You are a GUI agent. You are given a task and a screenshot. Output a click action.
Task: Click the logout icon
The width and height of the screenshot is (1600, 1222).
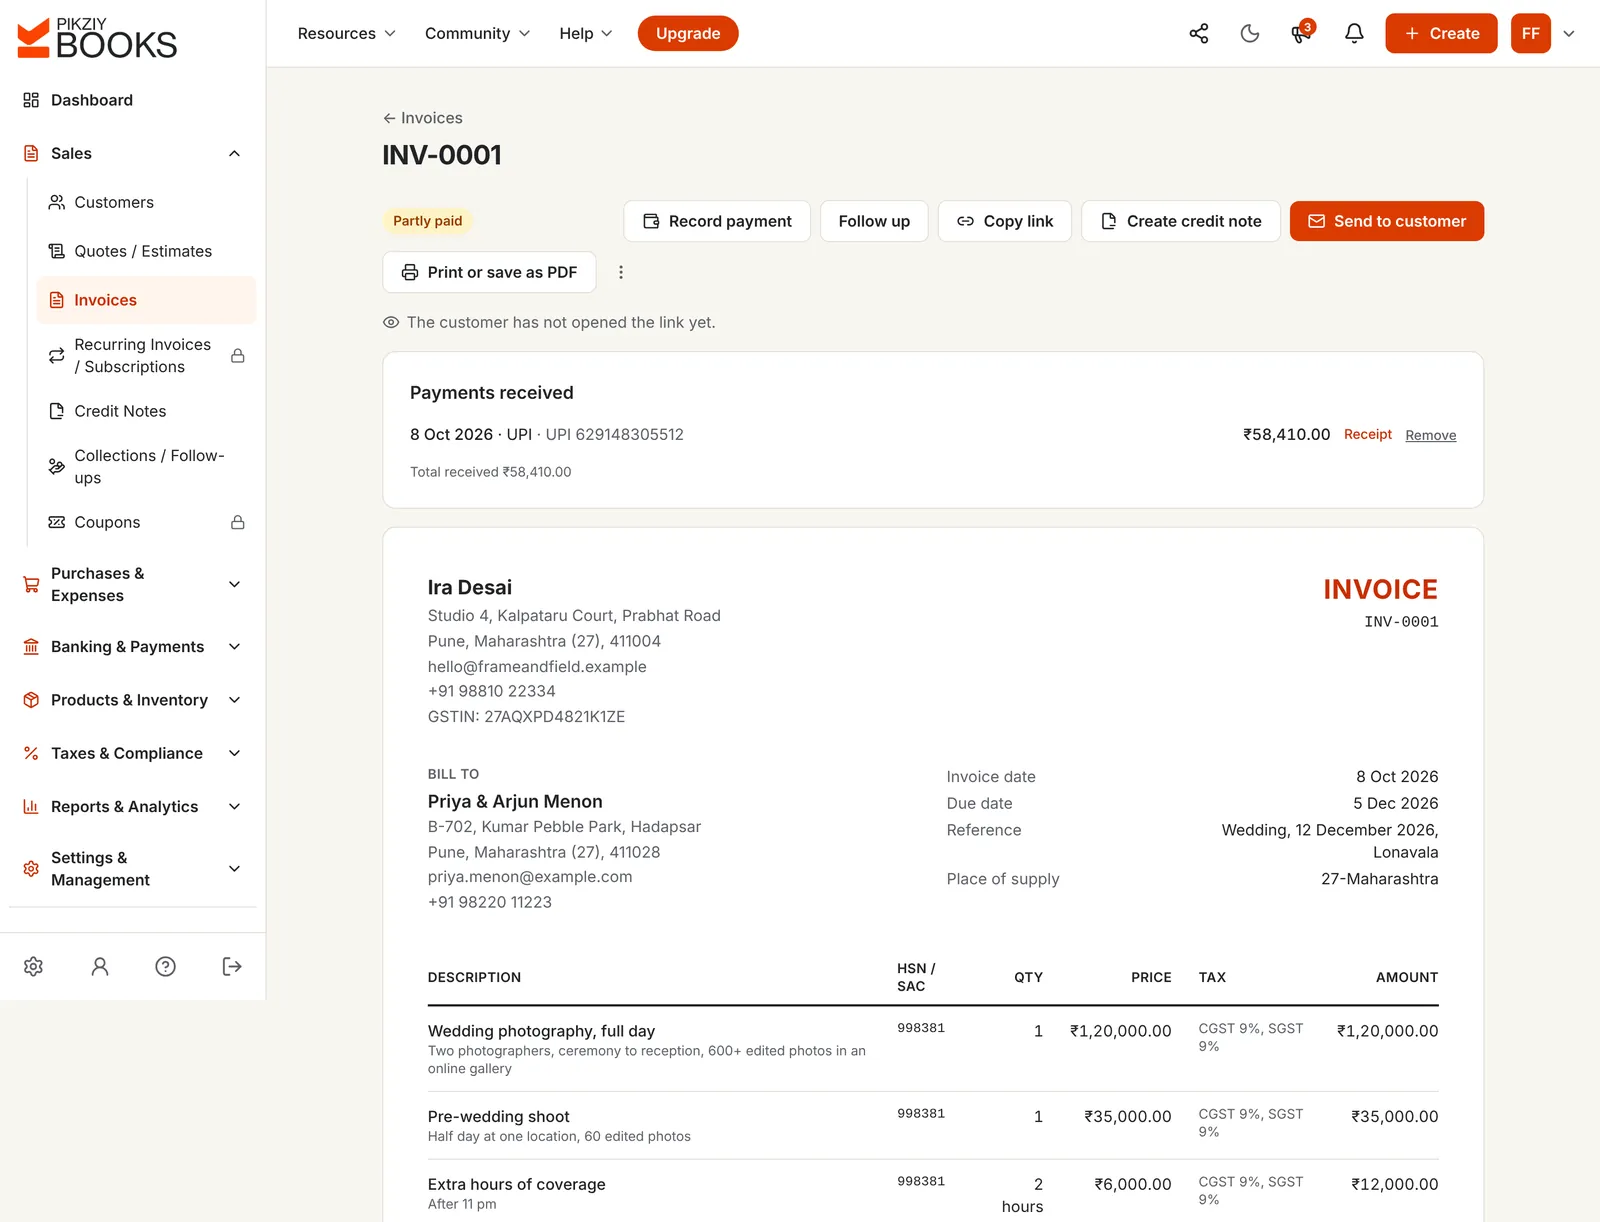pos(232,966)
